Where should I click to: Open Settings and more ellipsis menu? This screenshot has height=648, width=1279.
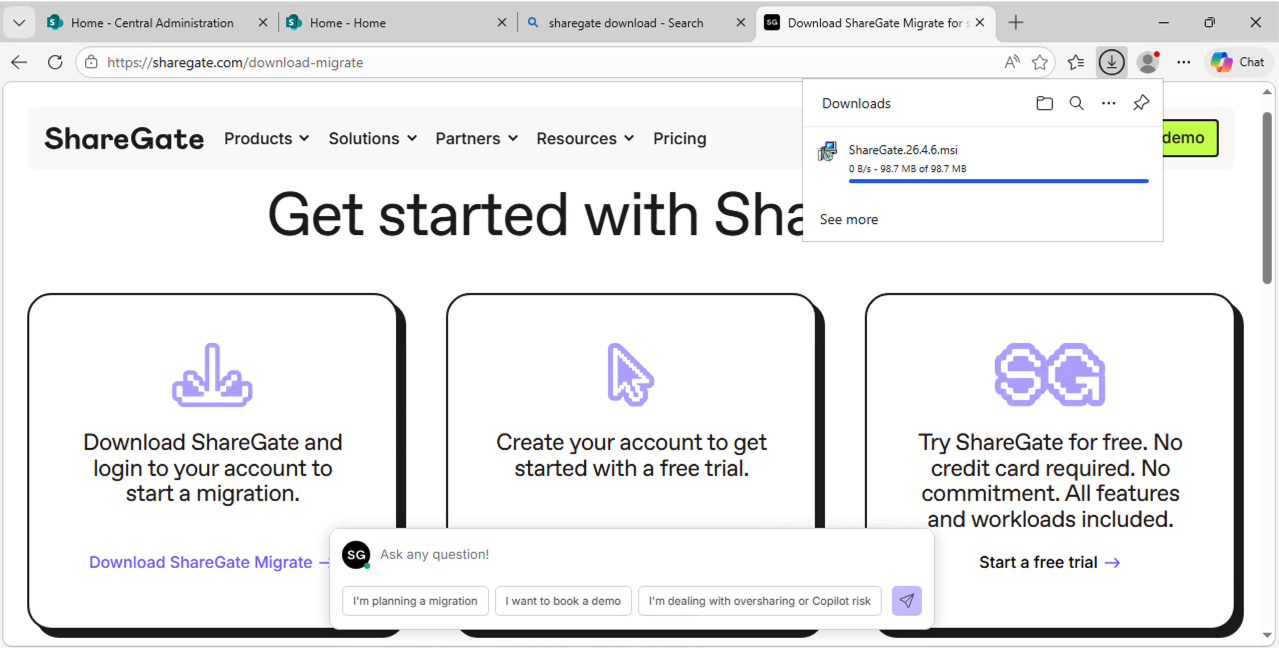coord(1184,62)
